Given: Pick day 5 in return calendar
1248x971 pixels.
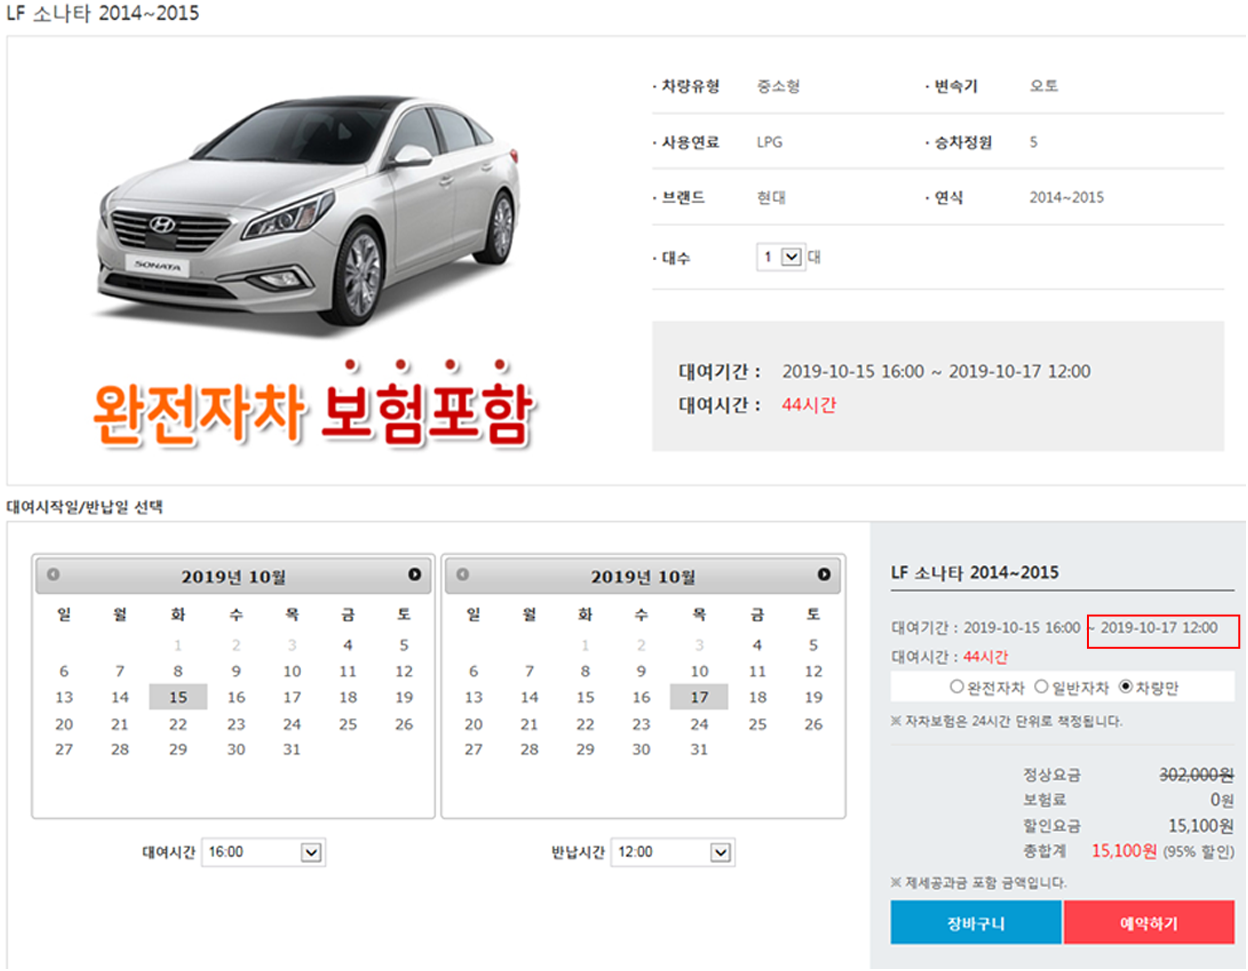Looking at the screenshot, I should pos(813,645).
